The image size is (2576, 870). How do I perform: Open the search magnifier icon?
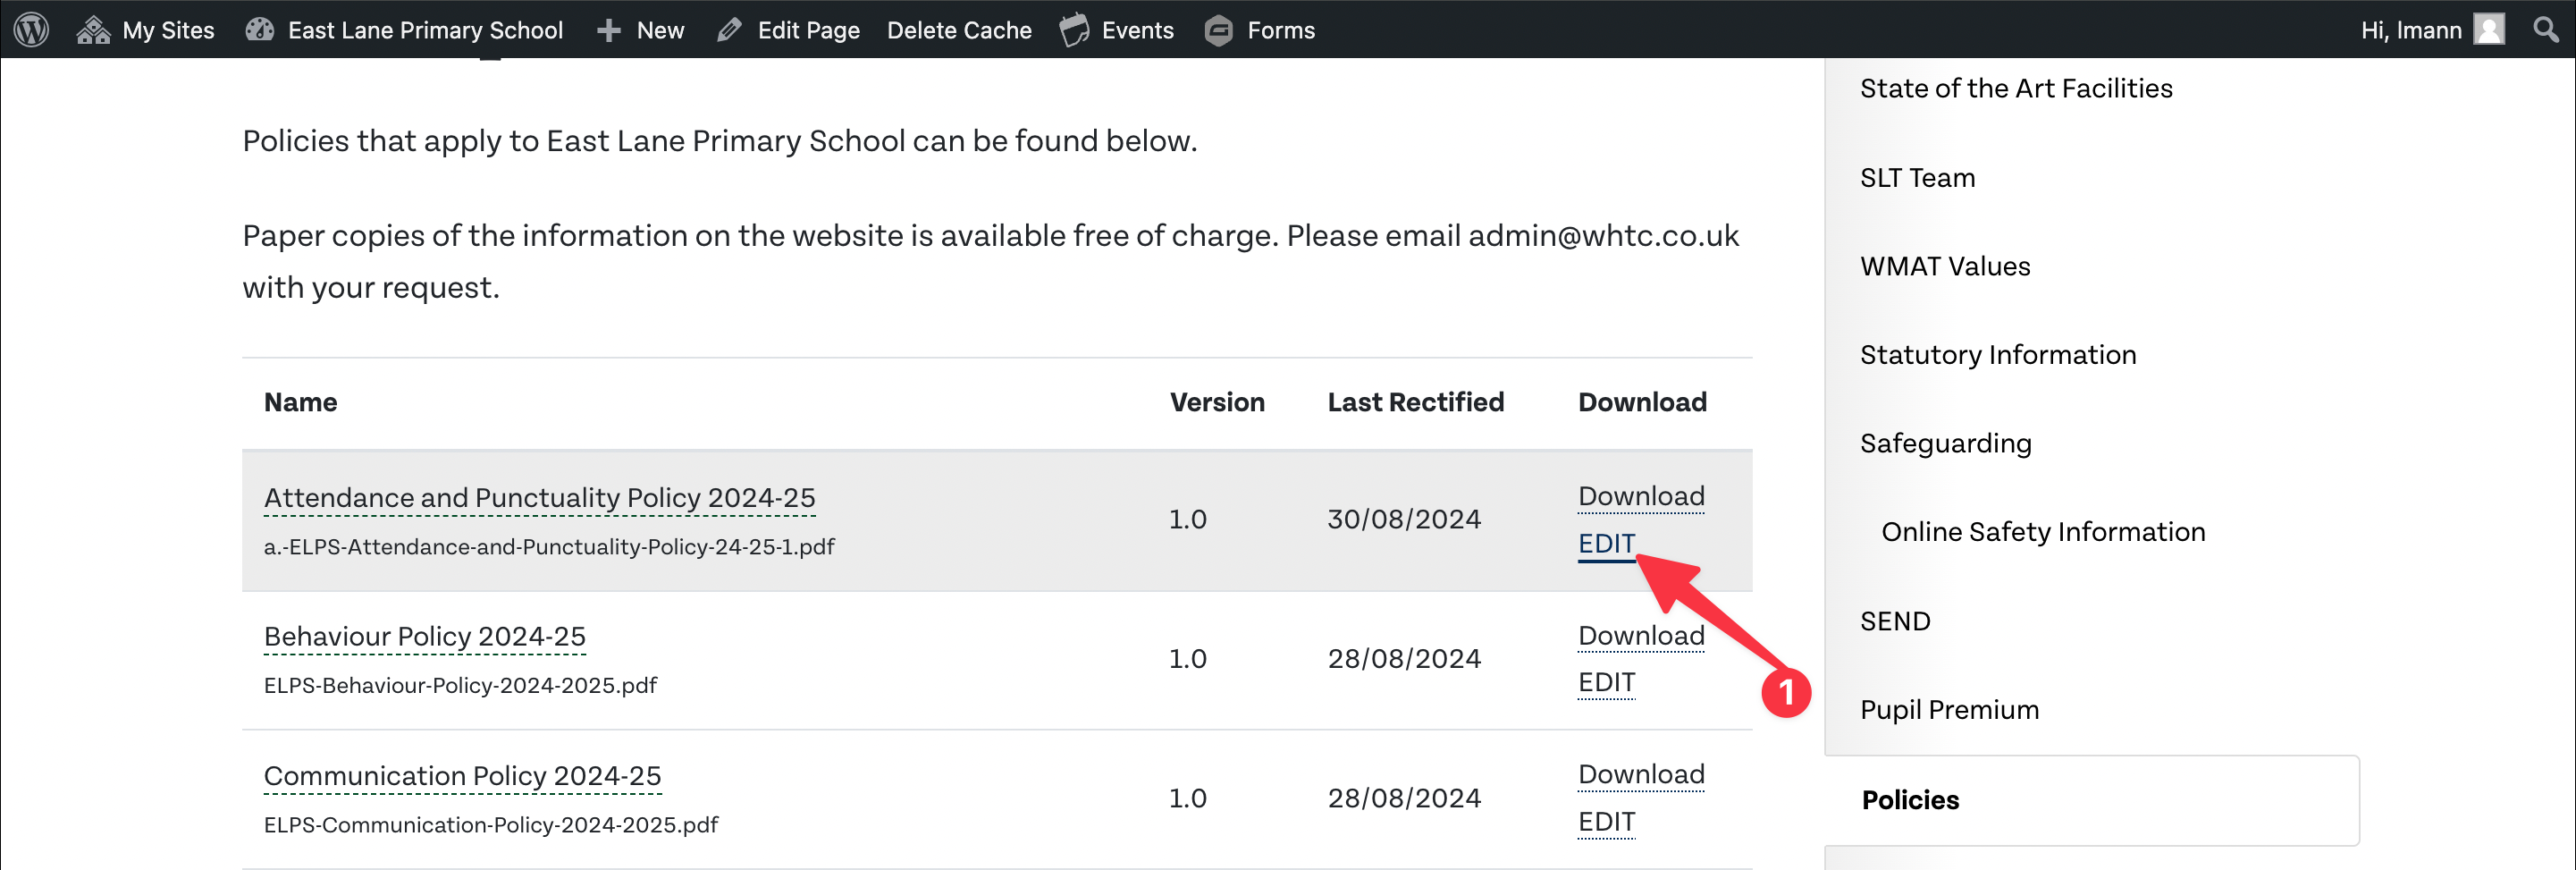click(x=2545, y=30)
